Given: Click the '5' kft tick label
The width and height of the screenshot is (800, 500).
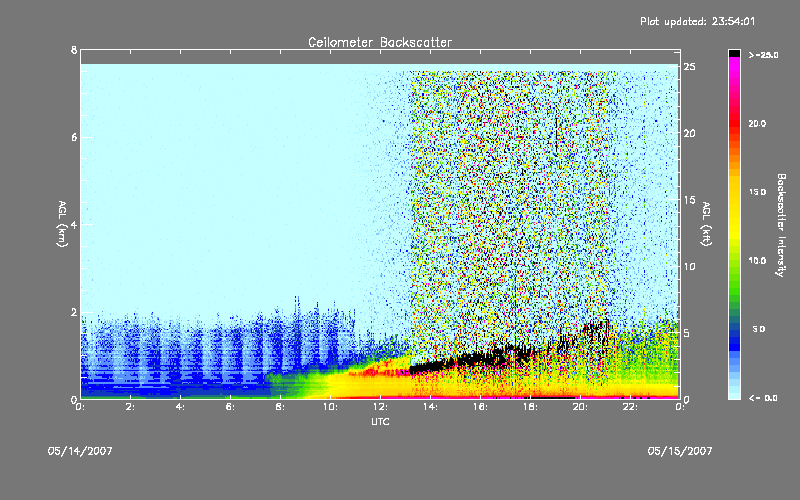Looking at the screenshot, I should coord(687,333).
